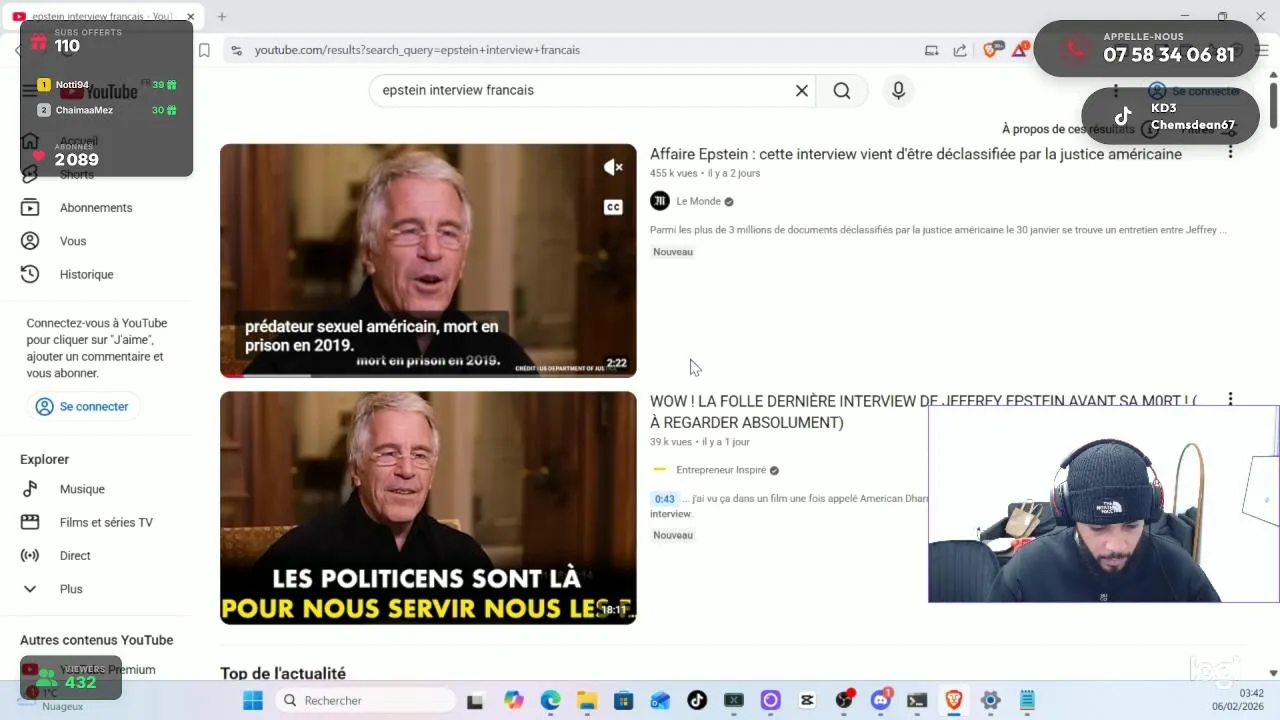This screenshot has height=720, width=1280.
Task: Click the share page icon in address bar
Action: [960, 50]
